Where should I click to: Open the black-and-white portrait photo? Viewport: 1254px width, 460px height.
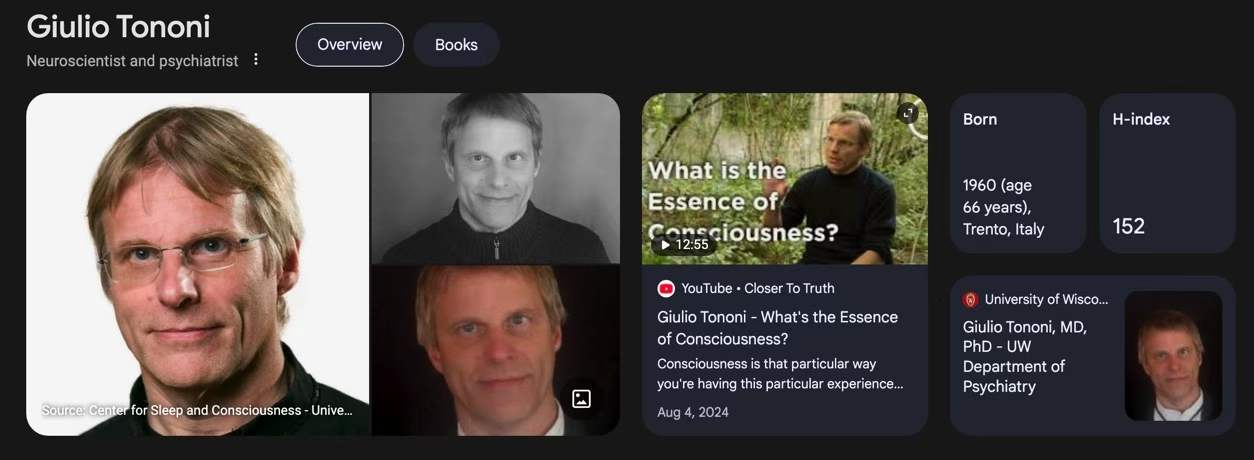pyautogui.click(x=496, y=178)
